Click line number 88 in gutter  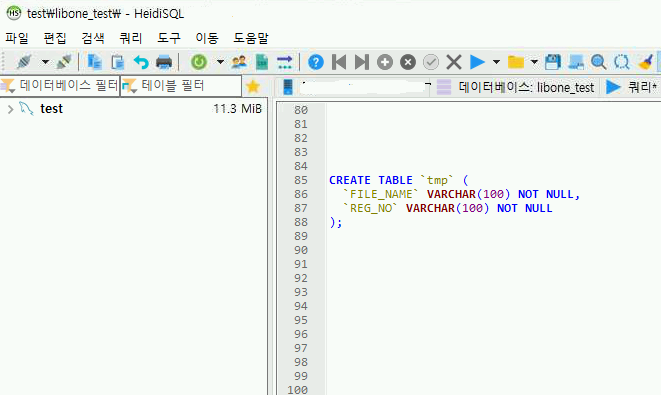click(301, 222)
